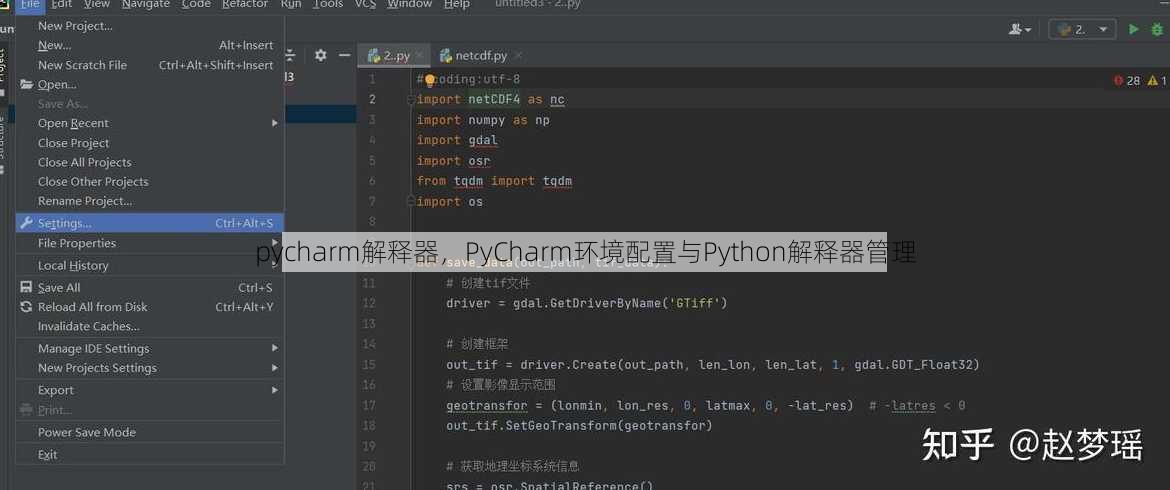This screenshot has height=490, width=1170.
Task: Choose Open... with the folder icon
Action: [149, 84]
